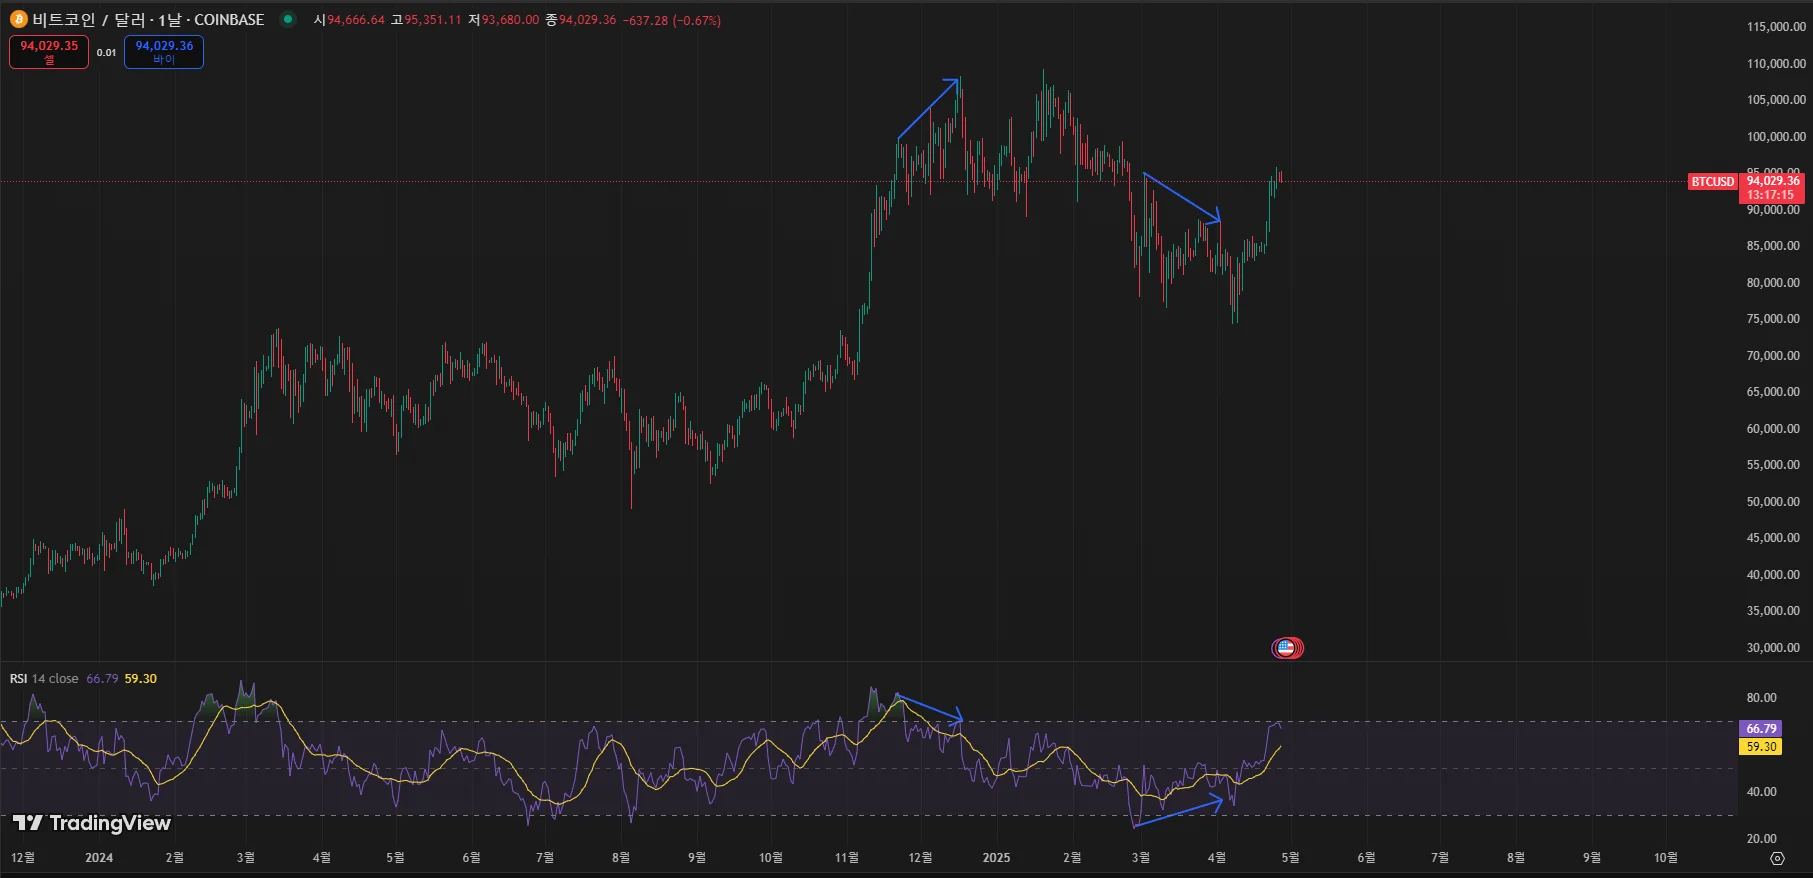Click the change value −637.28 (−0.67%)
The width and height of the screenshot is (1813, 878).
[672, 20]
